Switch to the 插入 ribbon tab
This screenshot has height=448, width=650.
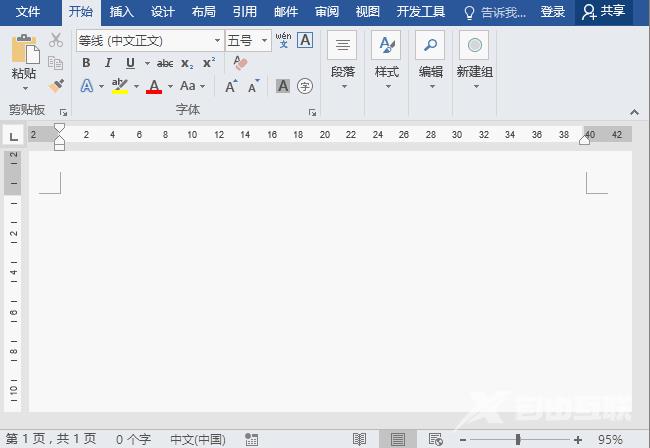point(121,12)
